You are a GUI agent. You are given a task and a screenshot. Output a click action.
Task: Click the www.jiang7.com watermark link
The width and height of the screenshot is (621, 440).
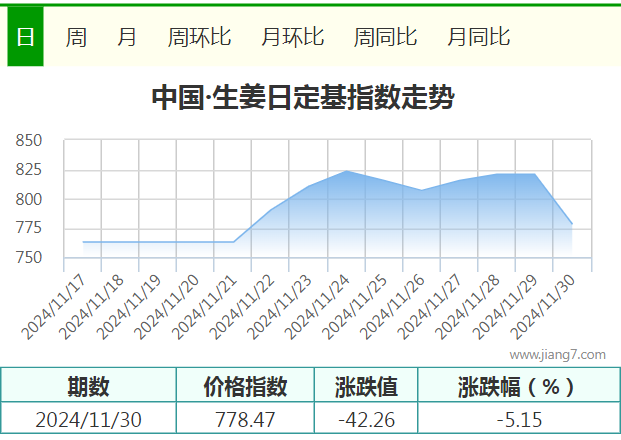558,354
